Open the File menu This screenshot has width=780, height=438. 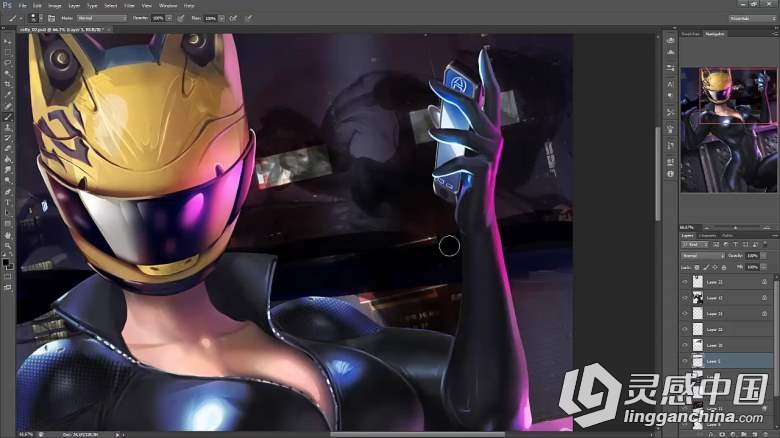point(22,5)
